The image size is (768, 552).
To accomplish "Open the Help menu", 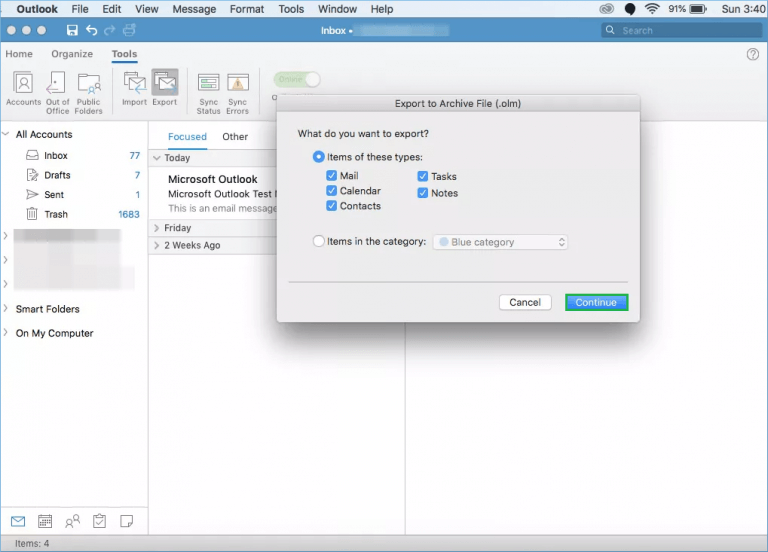I will (382, 9).
